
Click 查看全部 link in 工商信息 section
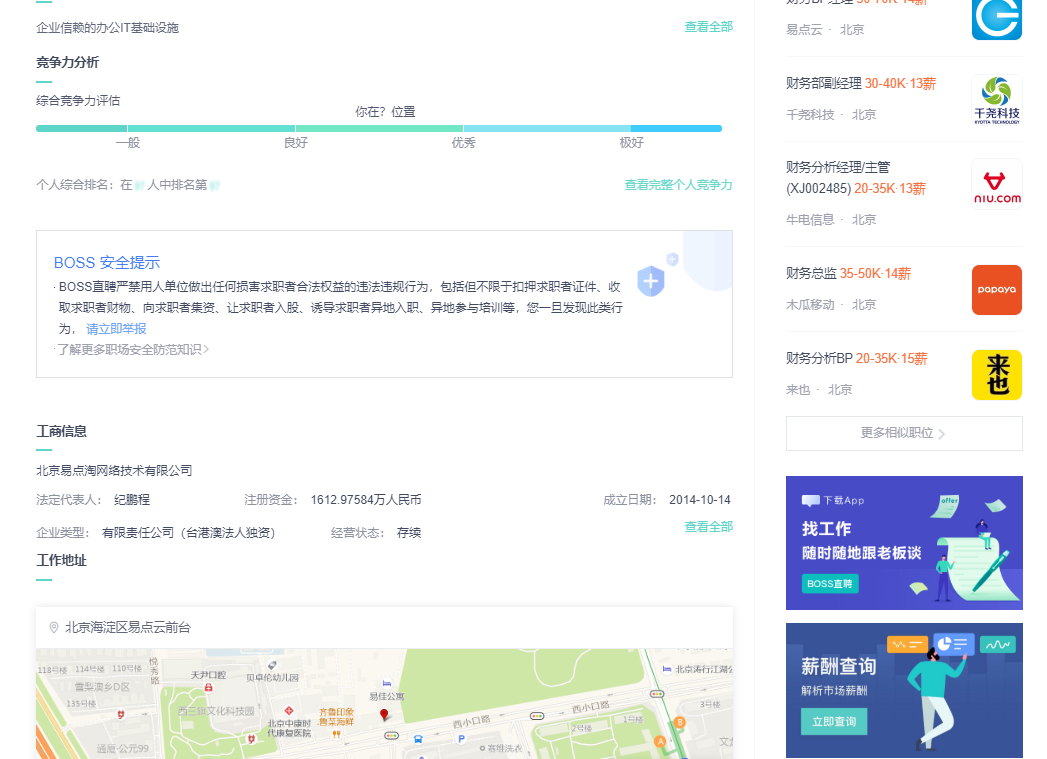click(708, 527)
